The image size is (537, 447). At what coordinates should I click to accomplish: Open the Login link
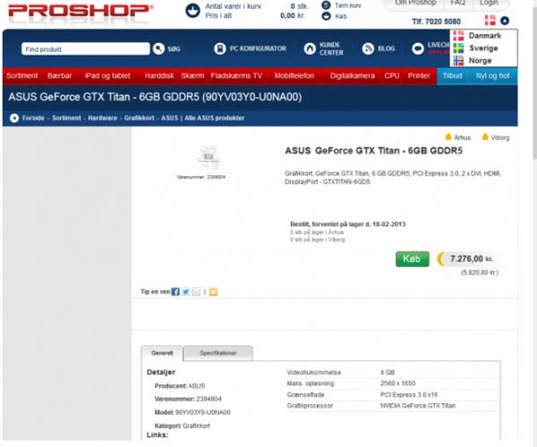coord(488,3)
